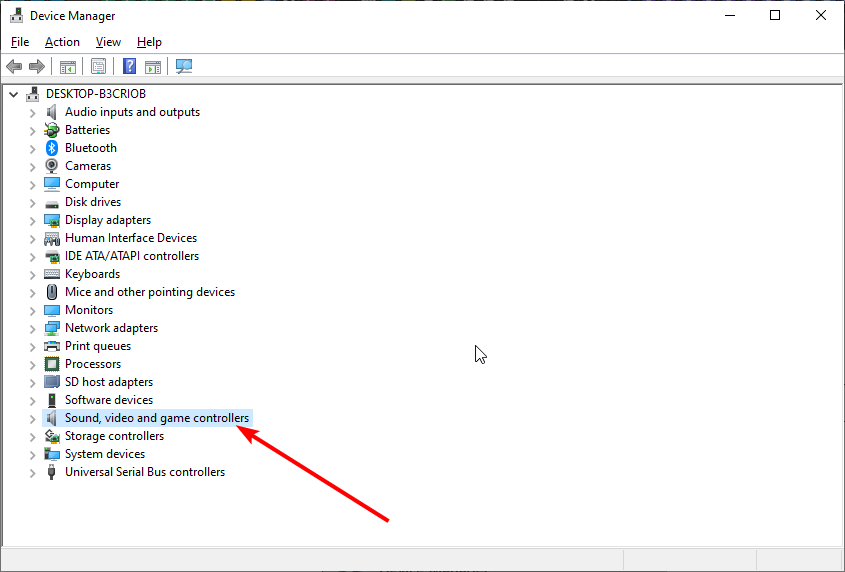Viewport: 845px width, 572px height.
Task: Expand the Network adapters chevron
Action: click(x=32, y=328)
